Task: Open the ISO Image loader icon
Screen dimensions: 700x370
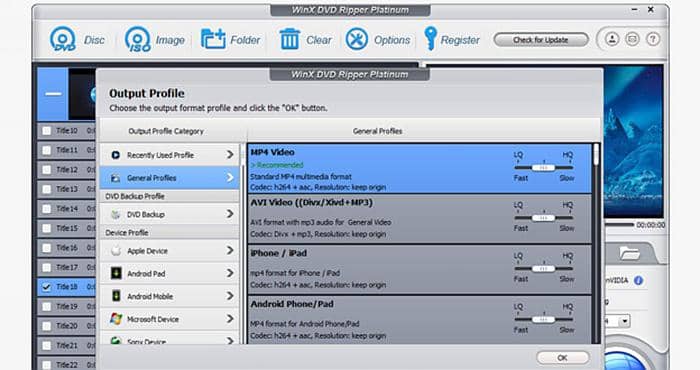Action: click(x=138, y=39)
